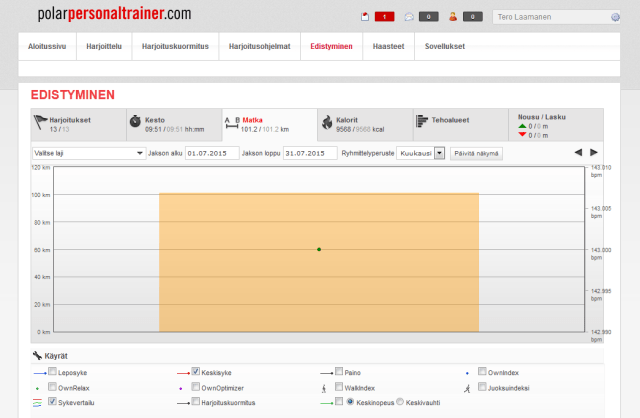
Task: Toggle the Sykevertailu checkbox
Action: click(x=53, y=402)
